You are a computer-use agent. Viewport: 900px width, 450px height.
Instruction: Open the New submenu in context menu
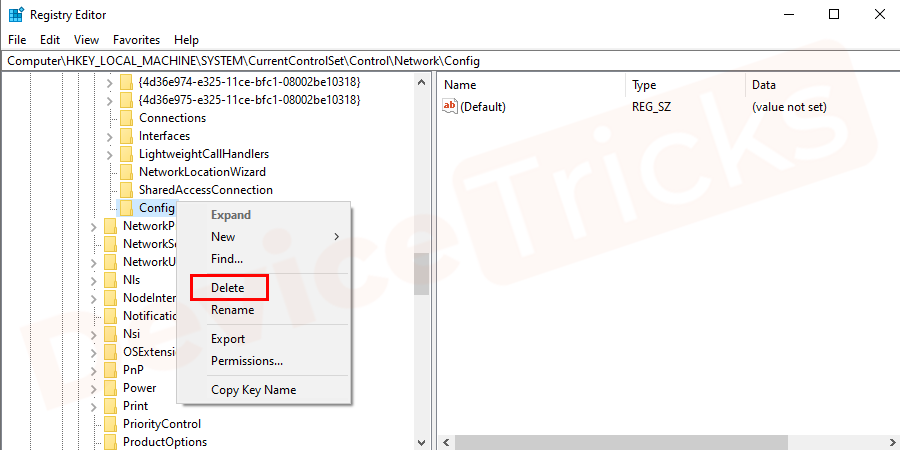pos(264,237)
